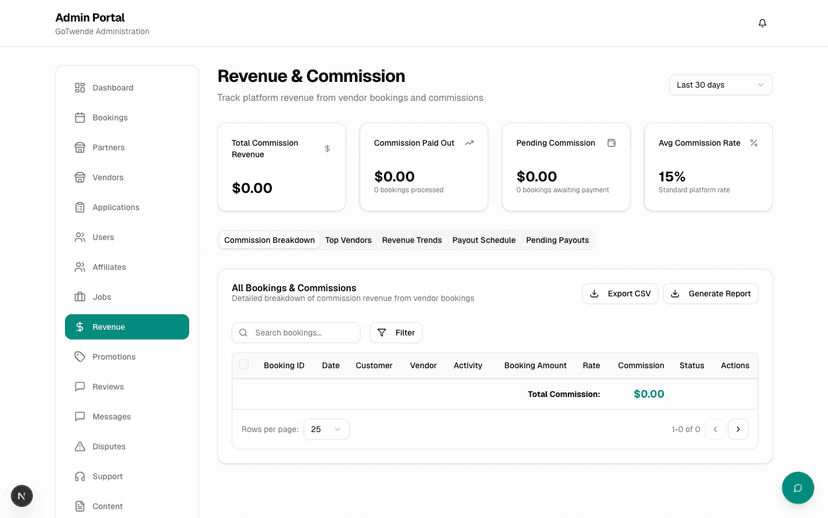
Task: Sort by Booking ID column header
Action: pos(284,365)
